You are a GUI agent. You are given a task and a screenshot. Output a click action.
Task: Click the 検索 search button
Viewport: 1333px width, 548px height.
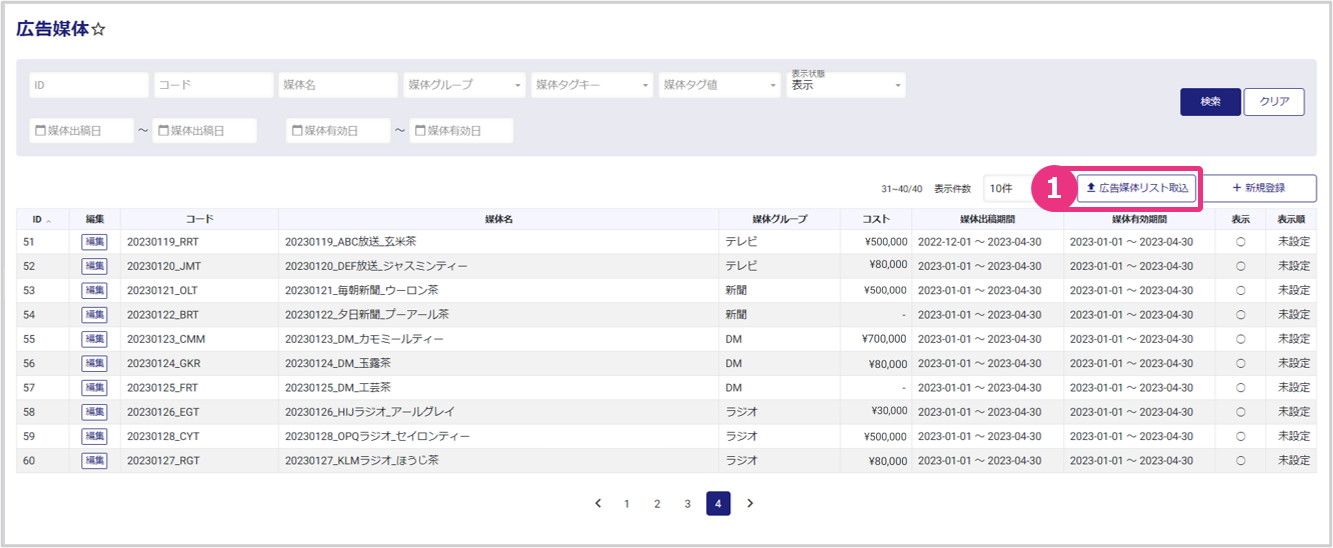coord(1210,102)
